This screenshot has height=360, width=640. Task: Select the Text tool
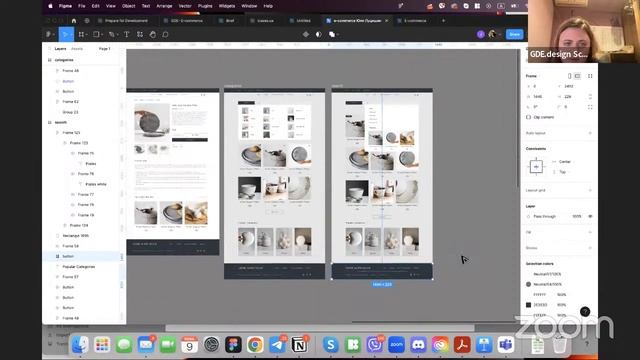127,34
